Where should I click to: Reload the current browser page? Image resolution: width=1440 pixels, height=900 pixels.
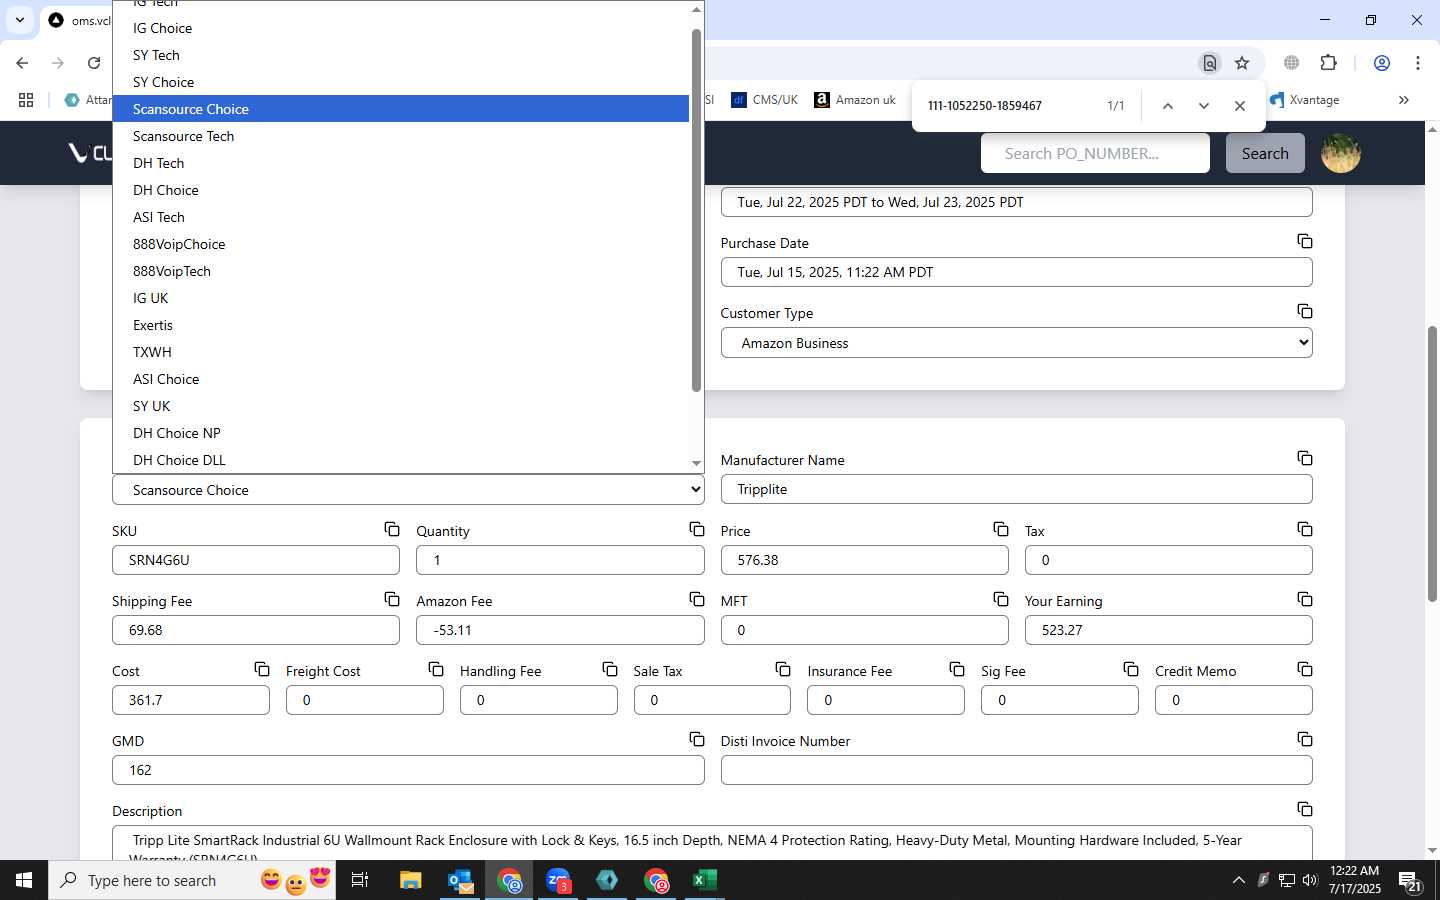pos(94,63)
